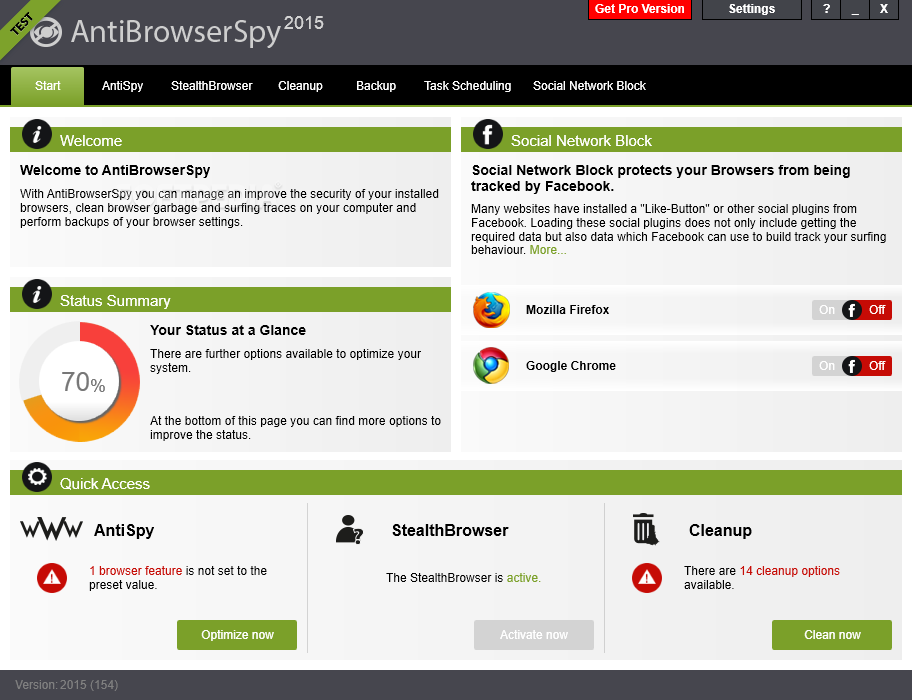This screenshot has height=700, width=912.
Task: Click the Cleanup trash can icon
Action: coord(646,529)
